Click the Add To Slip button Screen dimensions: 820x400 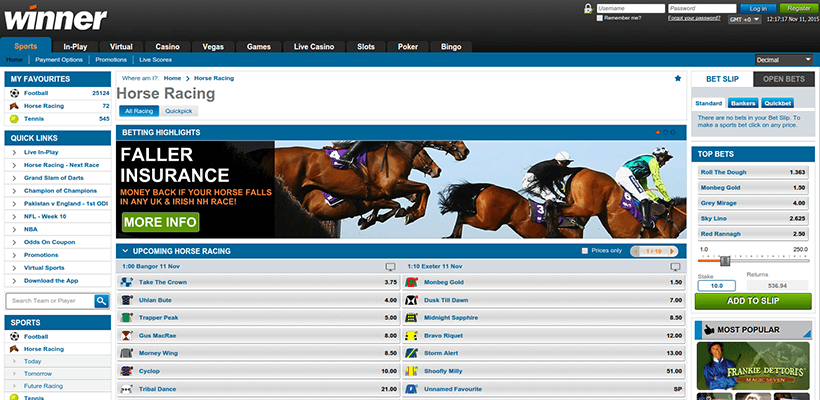(753, 301)
